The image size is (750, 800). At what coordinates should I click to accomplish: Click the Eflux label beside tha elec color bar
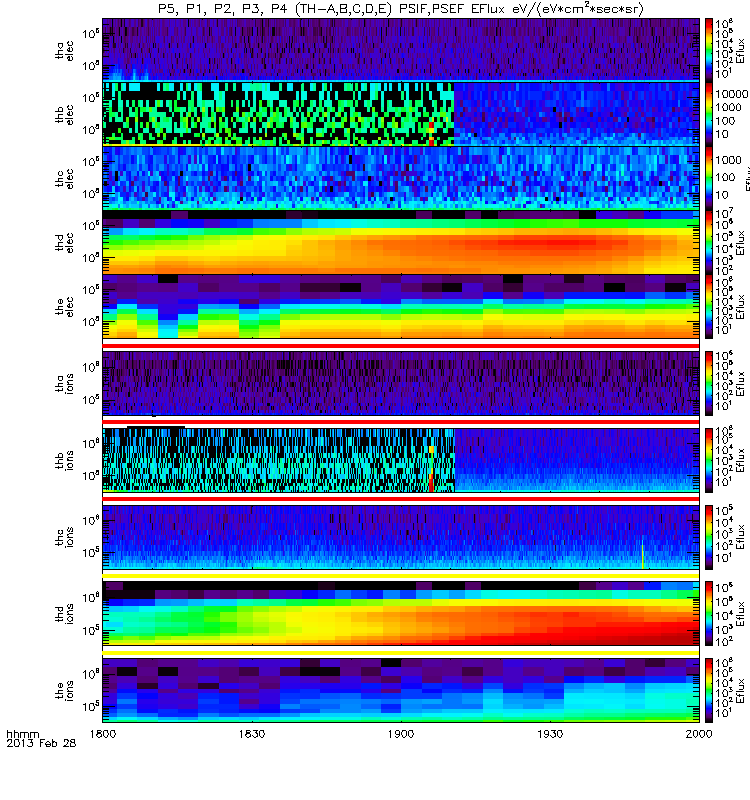tap(741, 50)
